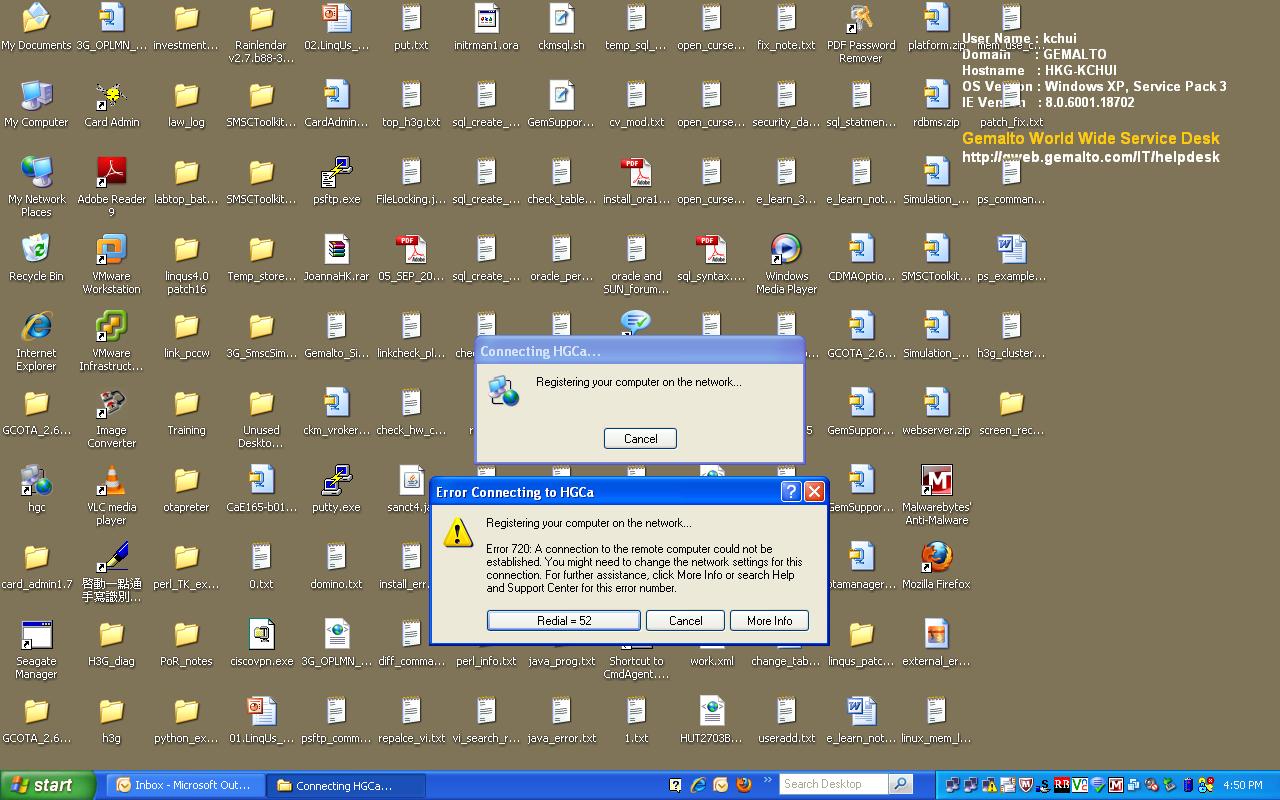Screen dimensions: 1280x800
Task: Click Redial = 52 in the error dialog
Action: pos(564,621)
